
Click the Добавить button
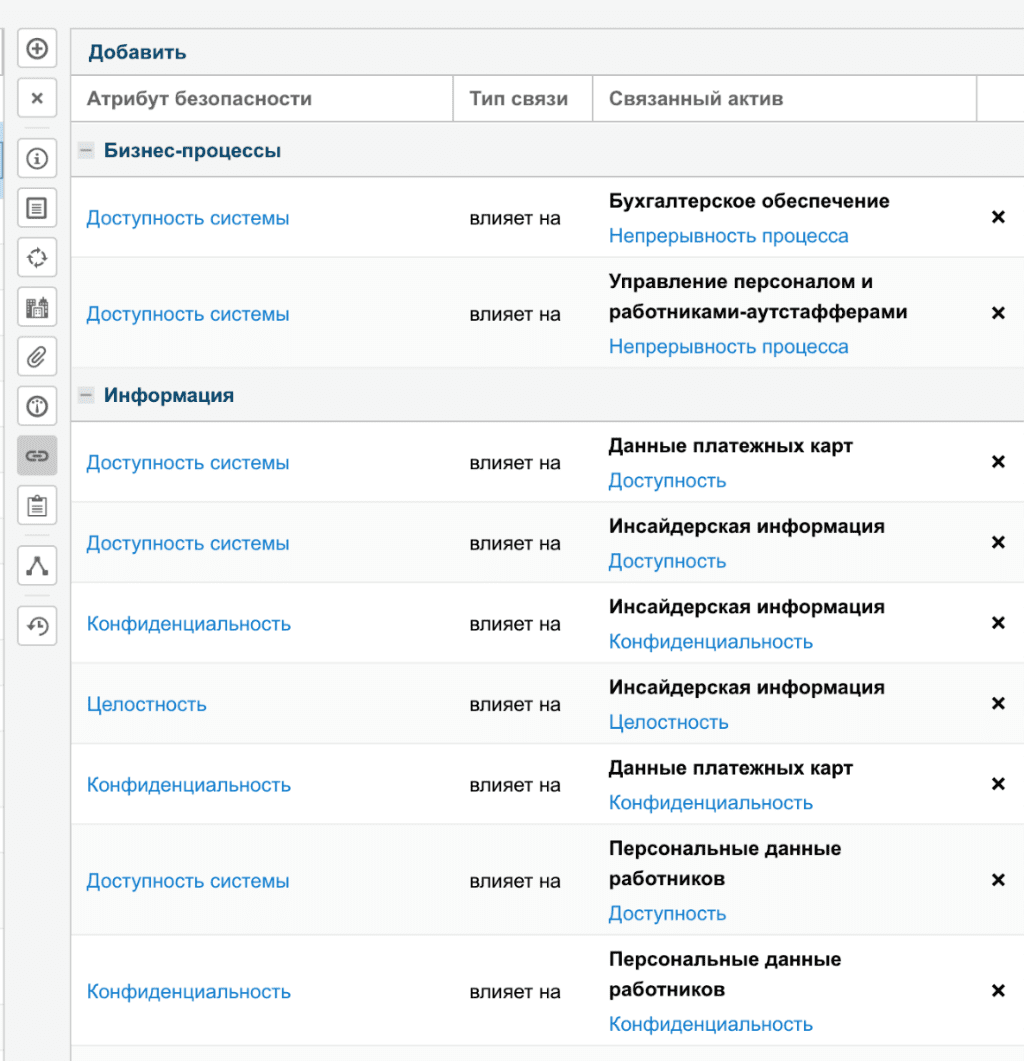coord(137,52)
